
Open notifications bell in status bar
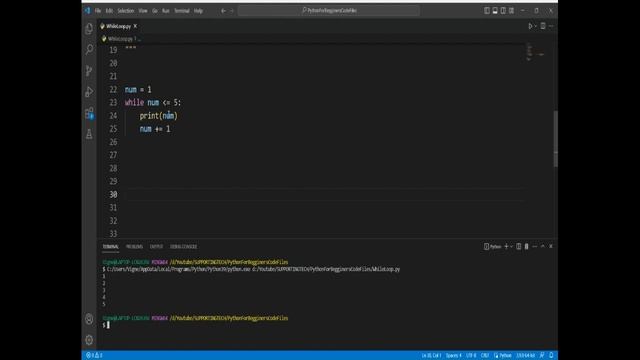click(551, 356)
